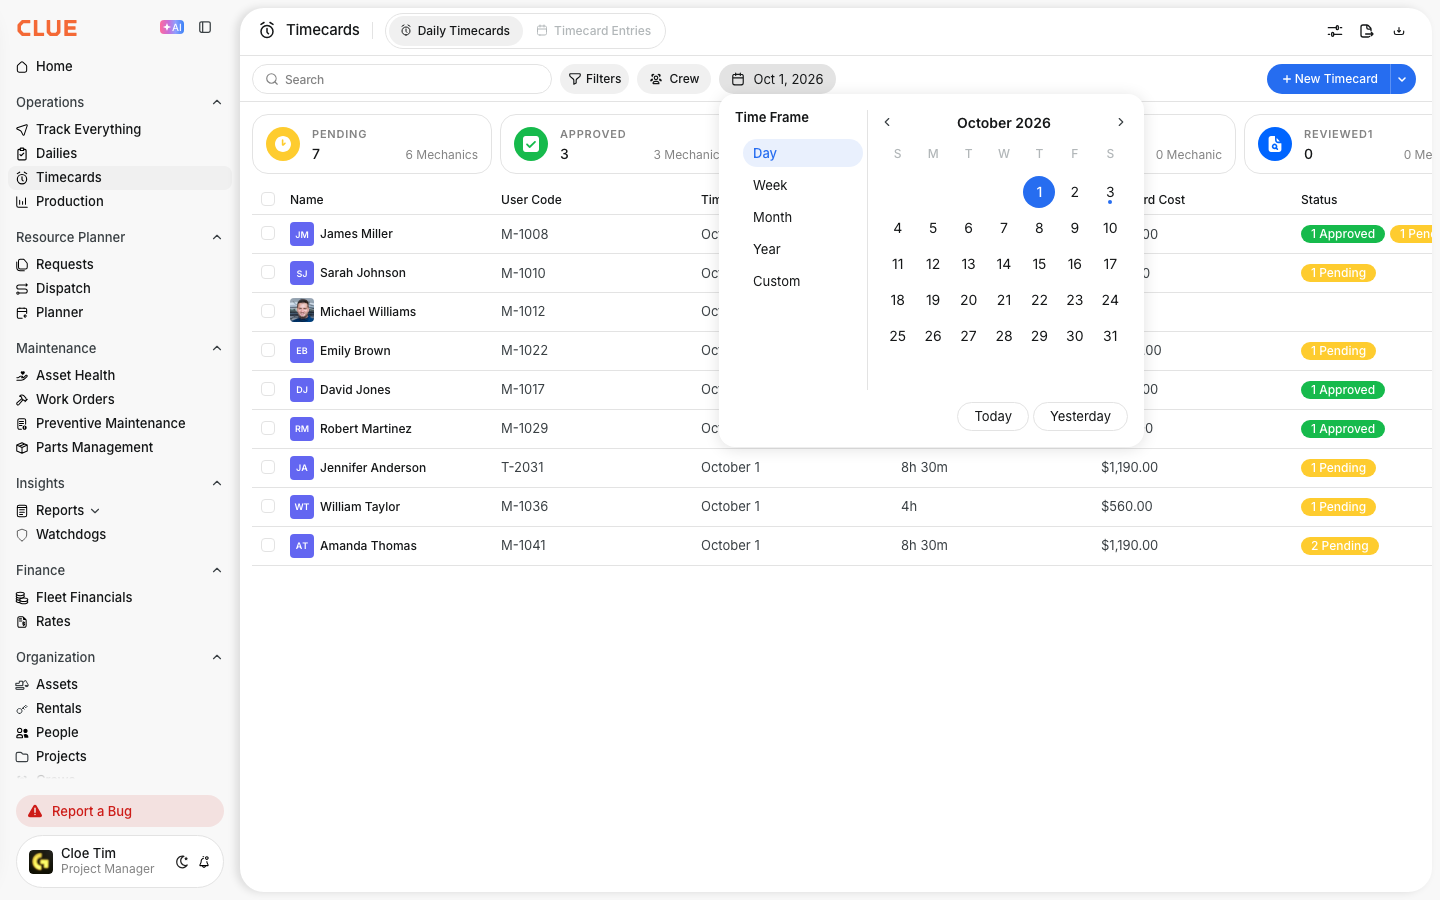This screenshot has height=900, width=1440.
Task: Click the Yesterday button
Action: click(1080, 416)
